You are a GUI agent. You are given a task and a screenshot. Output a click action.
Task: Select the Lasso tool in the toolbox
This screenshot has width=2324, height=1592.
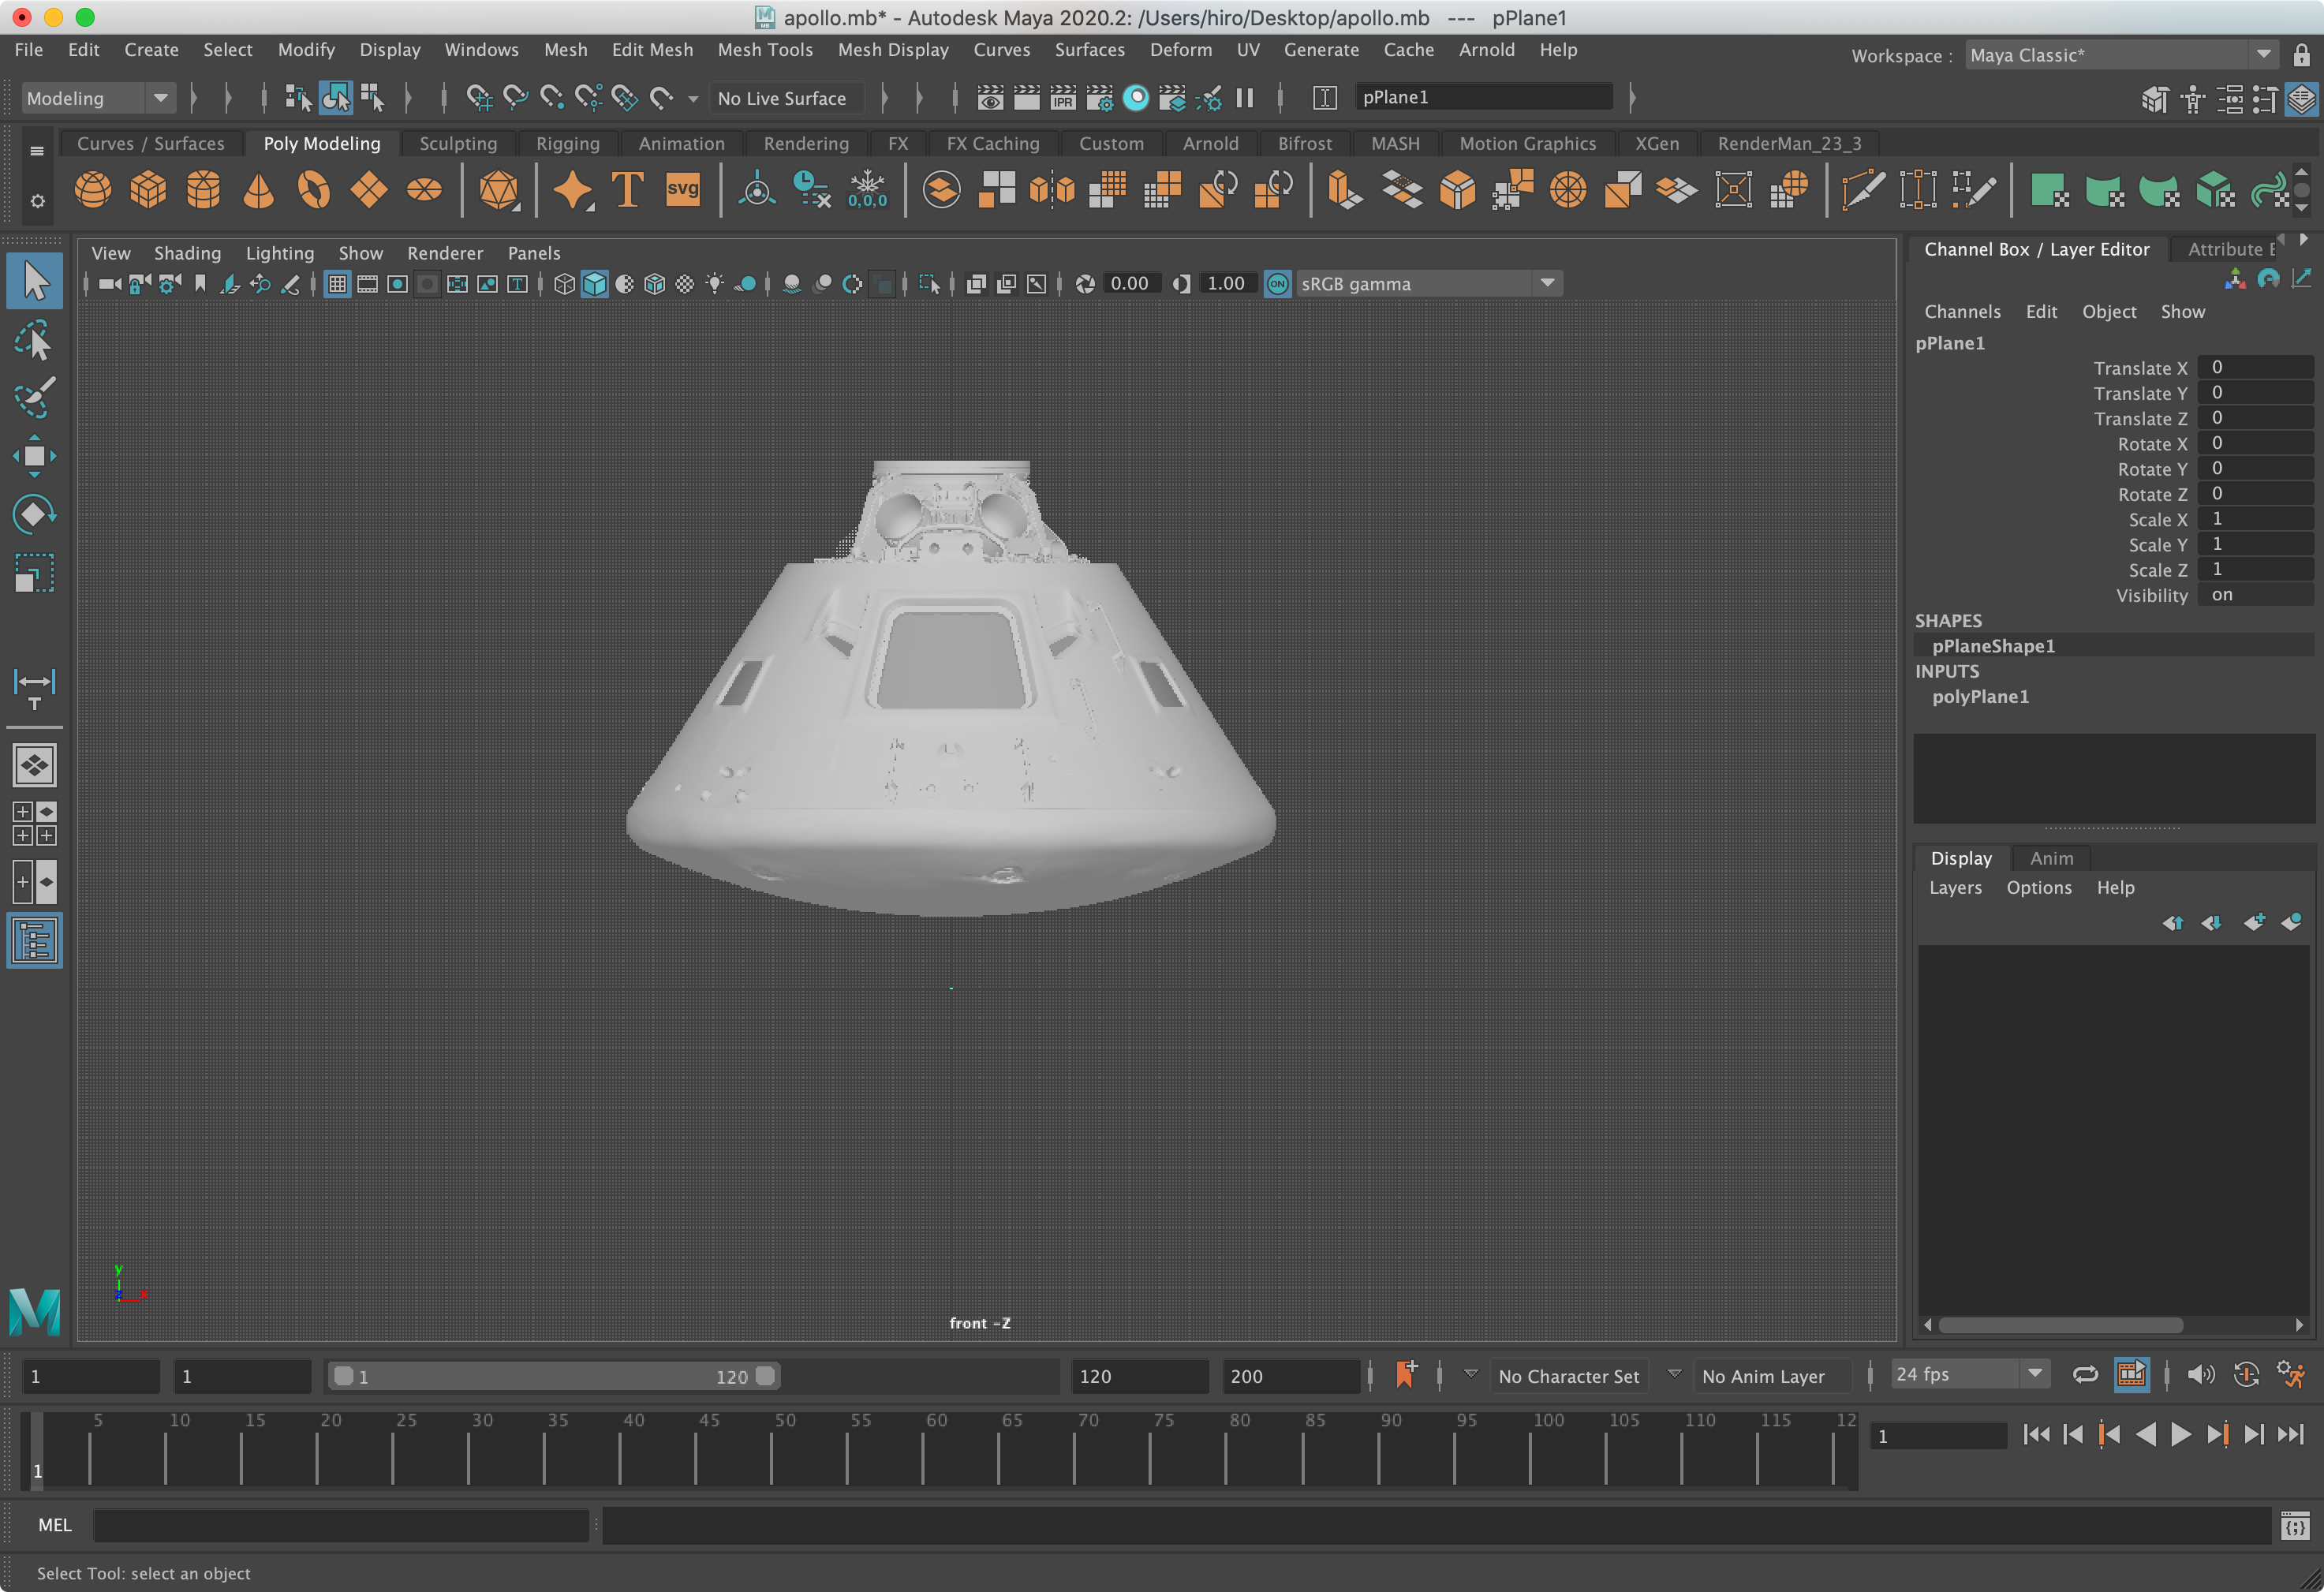pos(33,340)
